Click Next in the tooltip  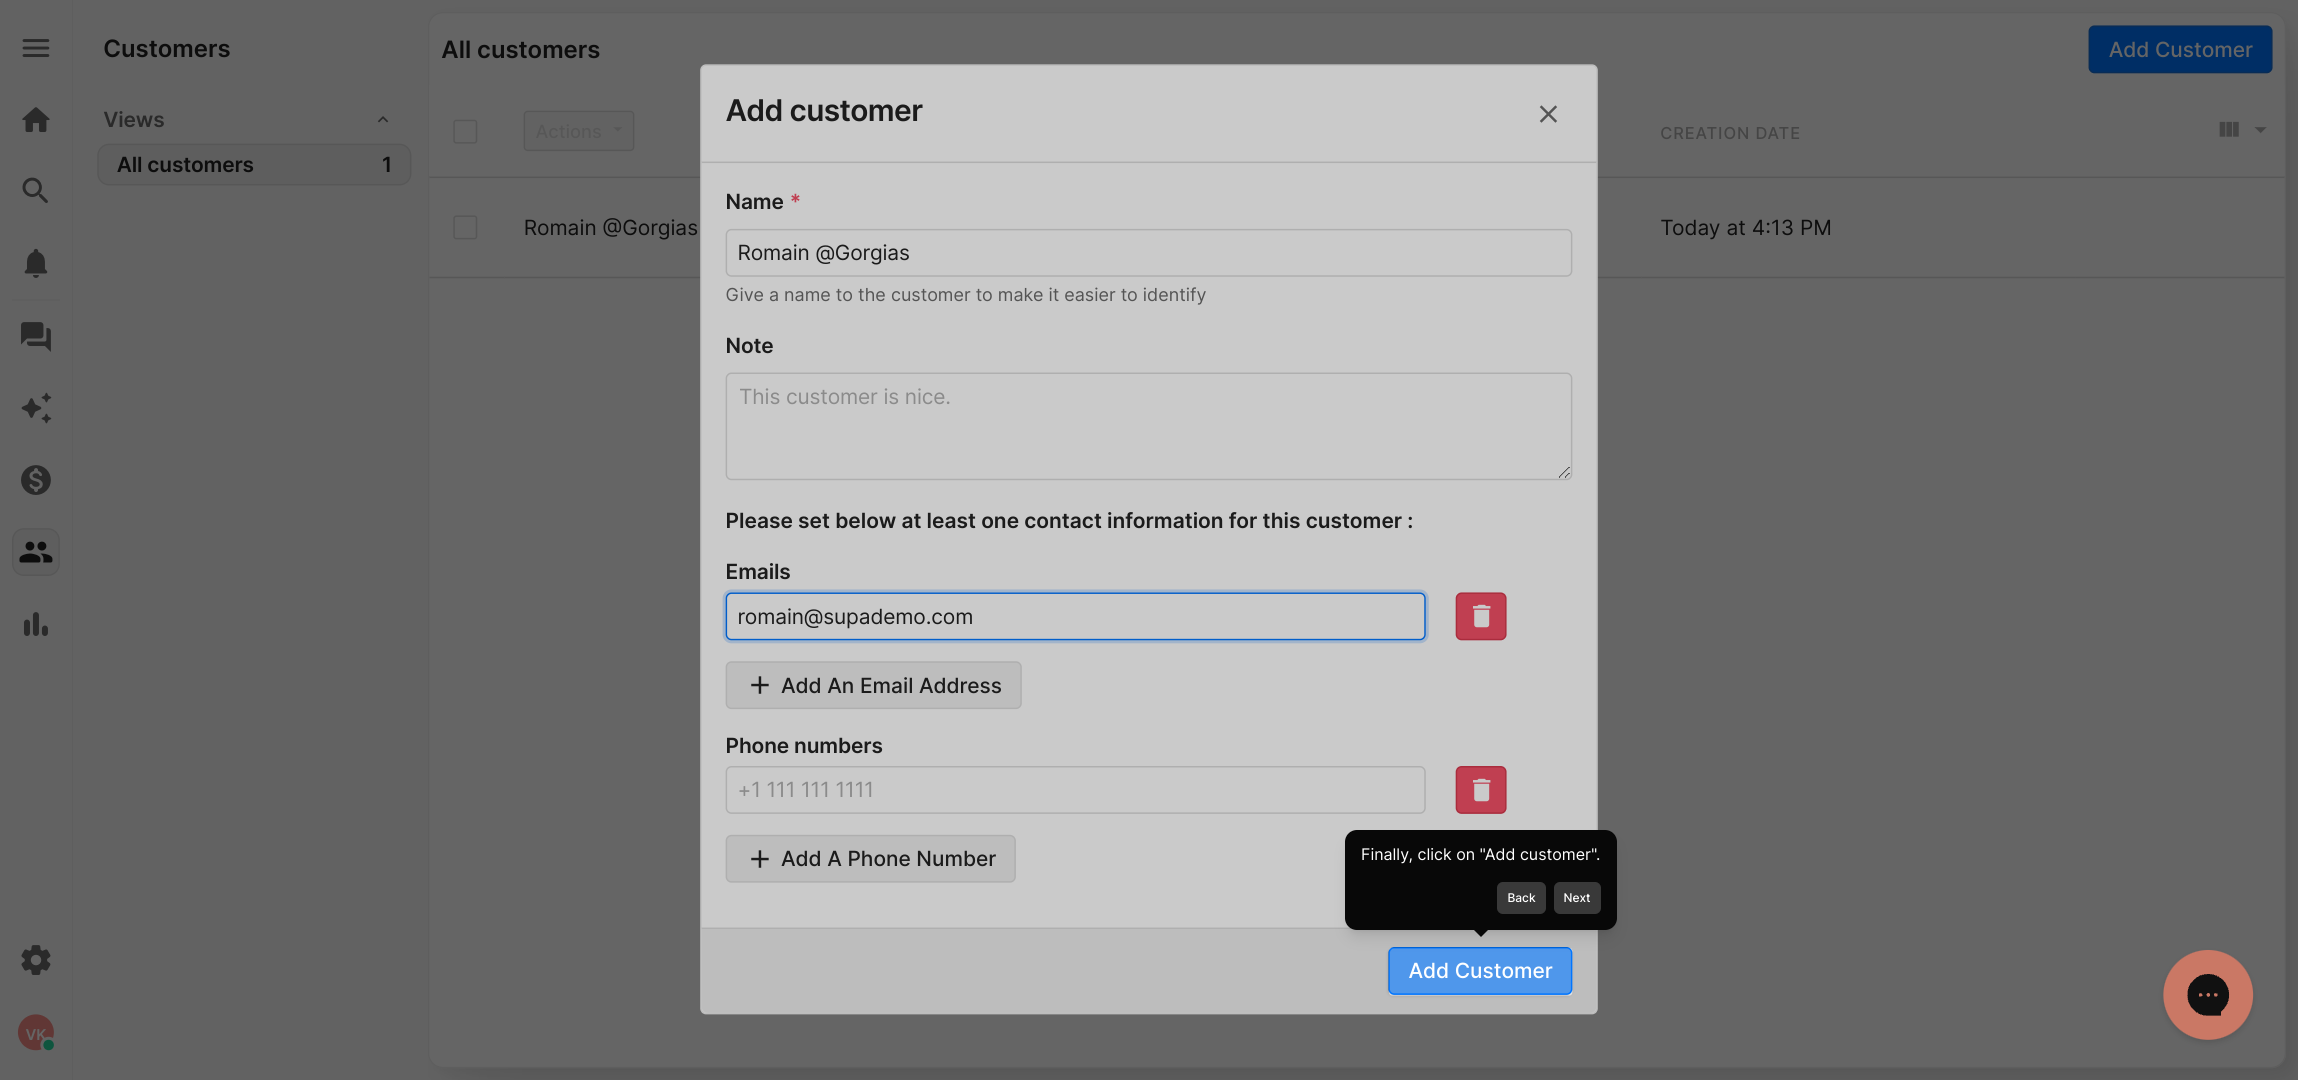click(1577, 898)
